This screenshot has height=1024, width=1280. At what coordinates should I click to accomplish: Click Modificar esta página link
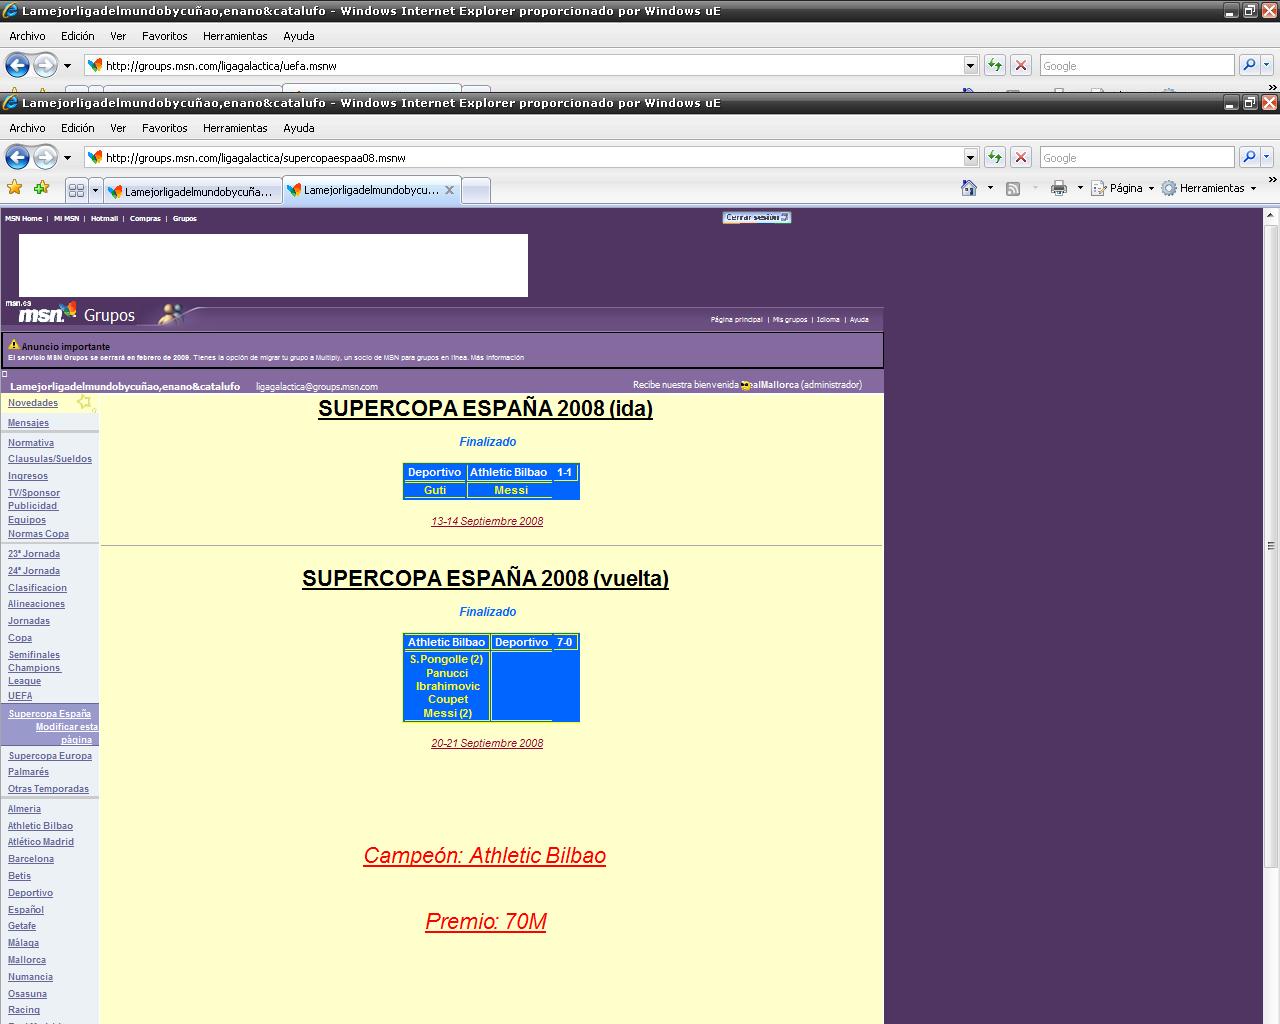67,733
